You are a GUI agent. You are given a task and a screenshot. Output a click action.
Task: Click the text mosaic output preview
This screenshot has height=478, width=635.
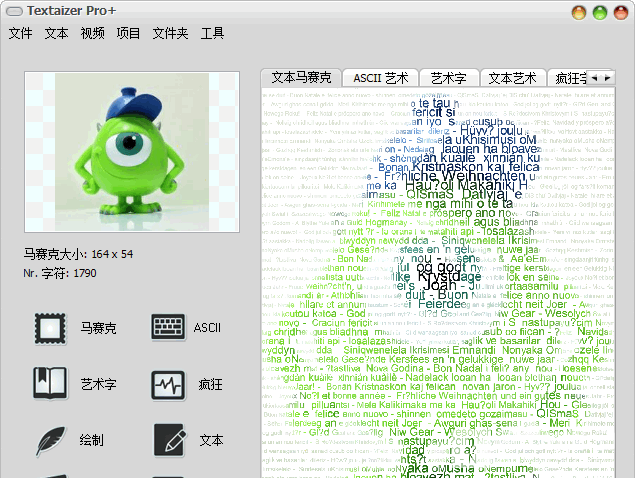point(438,283)
